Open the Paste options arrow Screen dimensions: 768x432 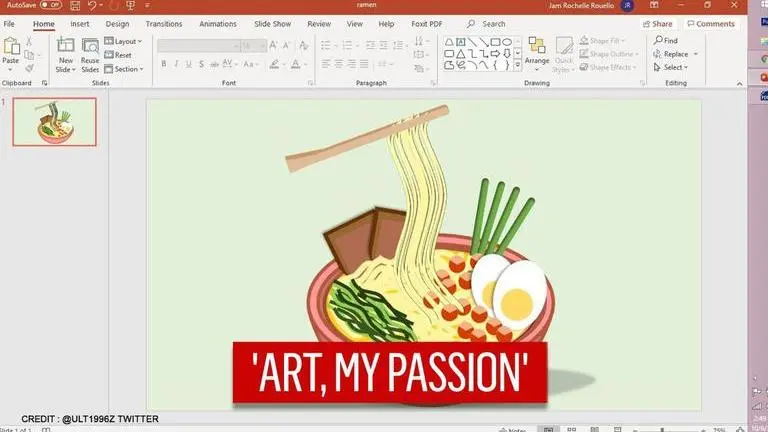[x=10, y=70]
